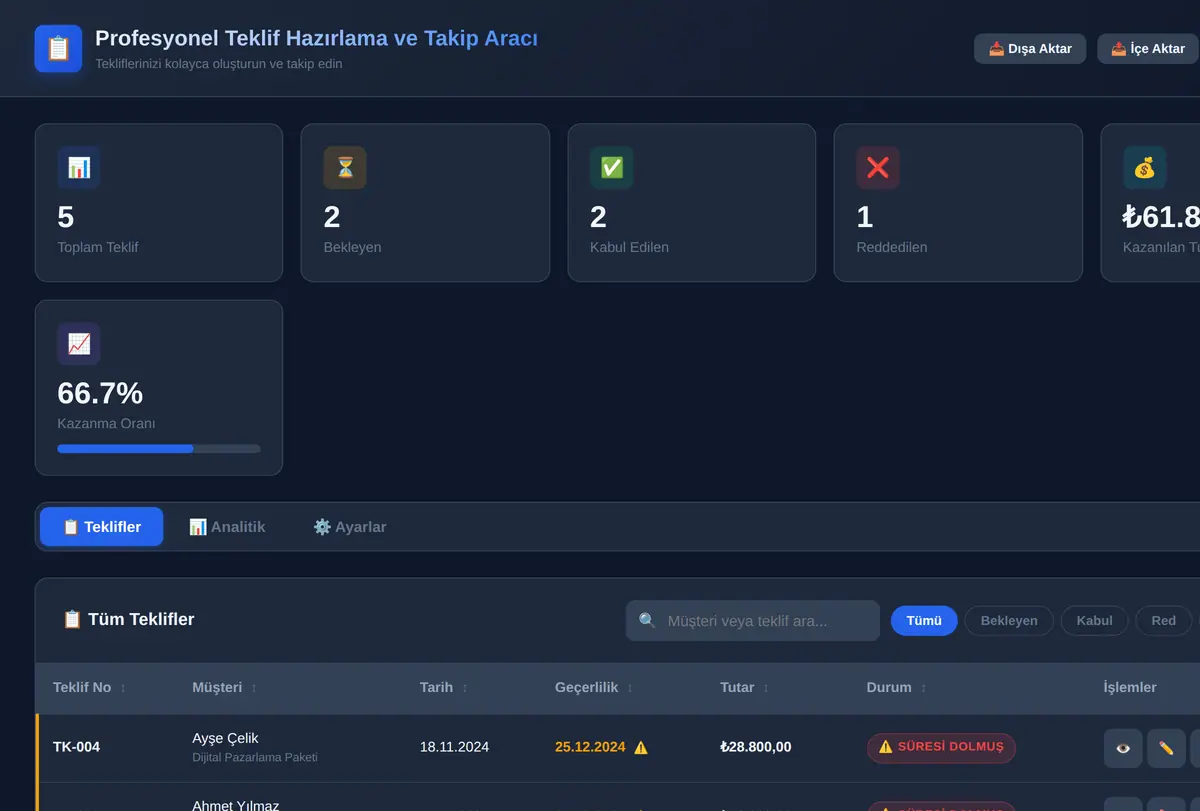Click the TK-004 offer number
Viewport: 1200px width, 811px height.
click(76, 747)
